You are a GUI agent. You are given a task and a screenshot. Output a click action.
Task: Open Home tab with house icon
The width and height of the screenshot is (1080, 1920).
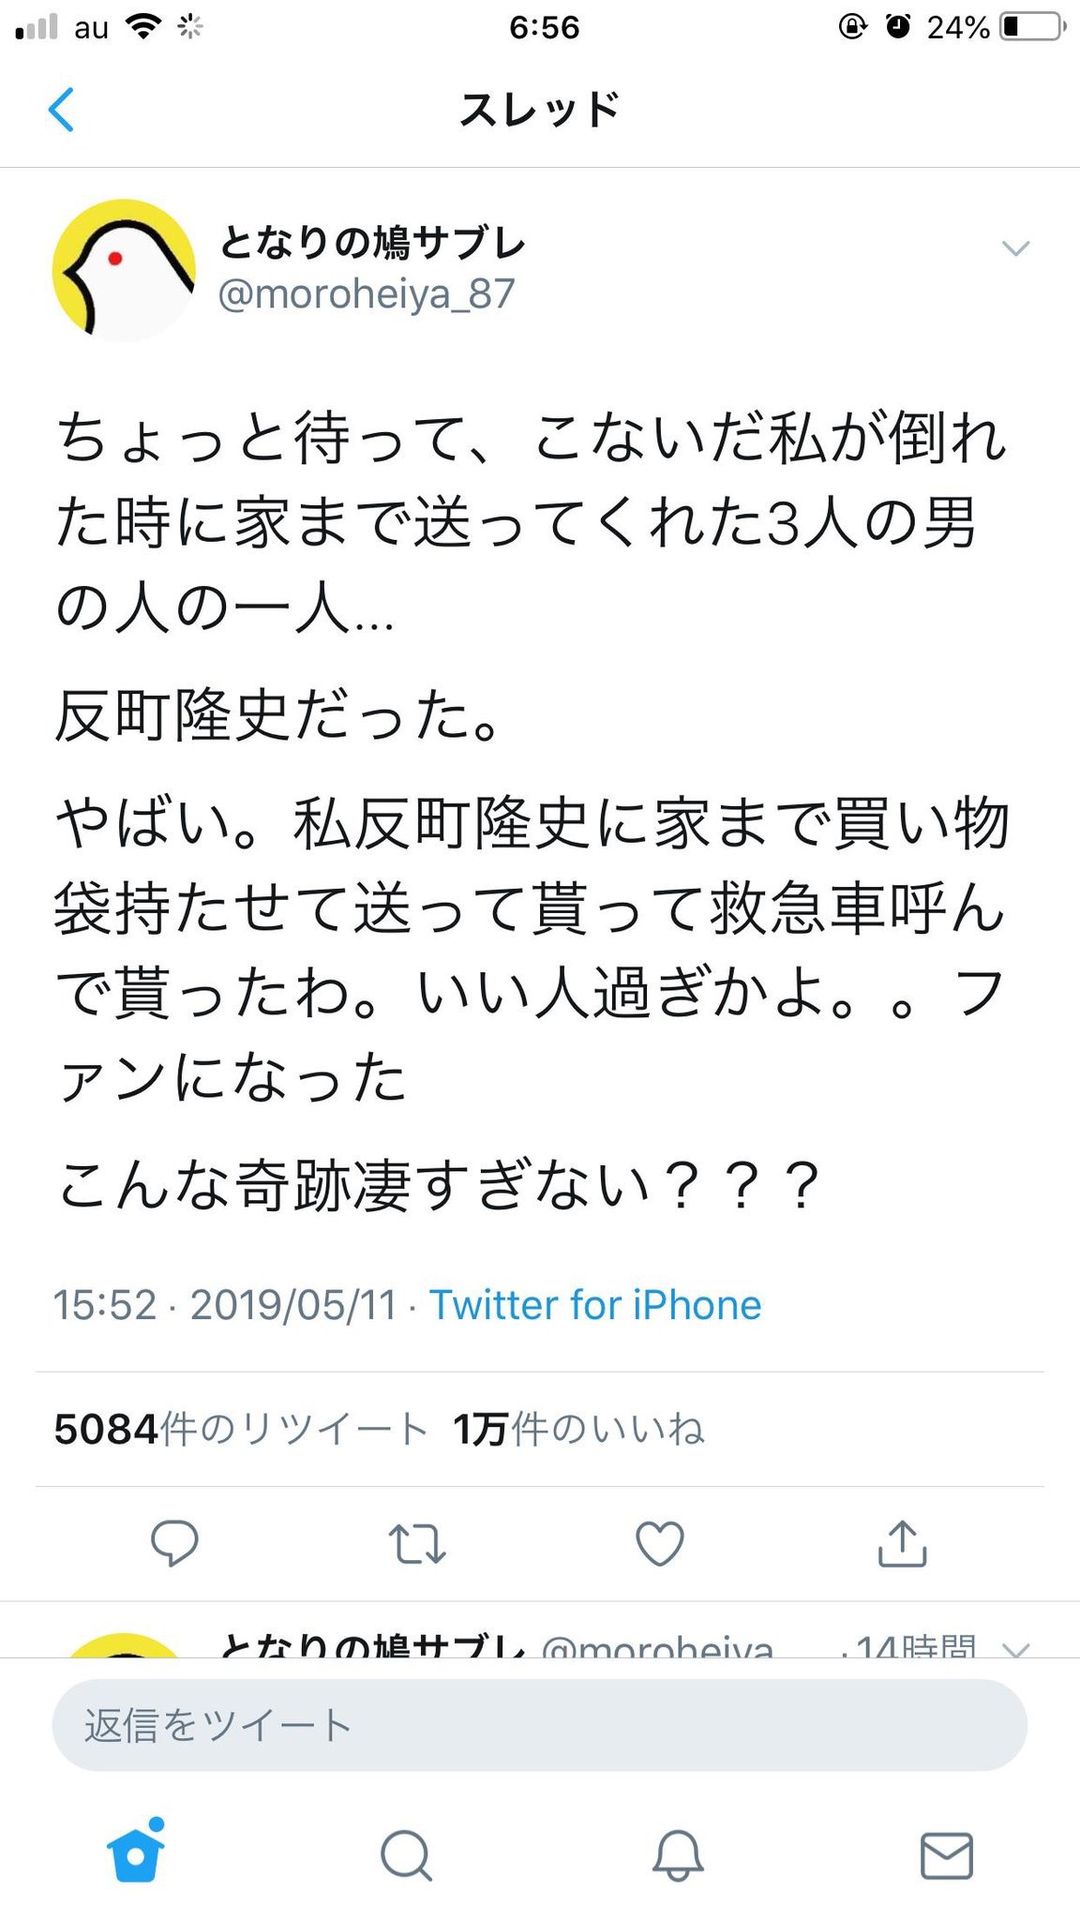[x=136, y=1851]
